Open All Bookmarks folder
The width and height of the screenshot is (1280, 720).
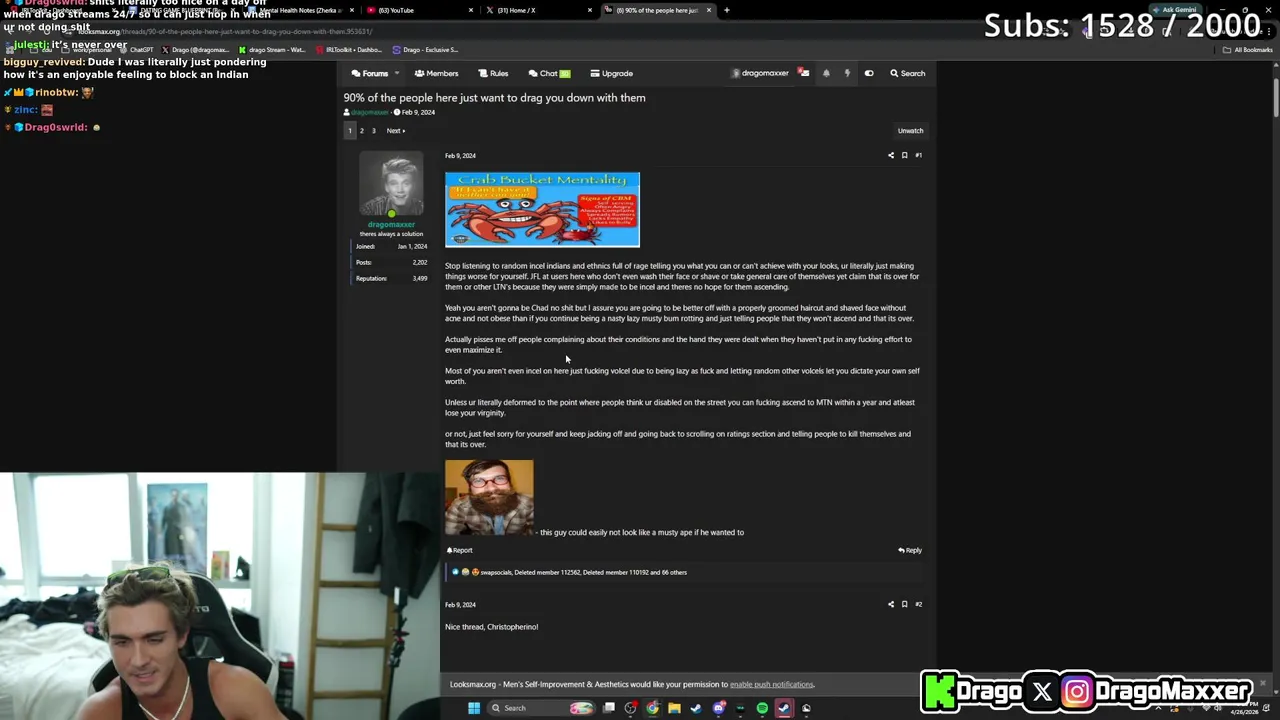pos(1247,50)
